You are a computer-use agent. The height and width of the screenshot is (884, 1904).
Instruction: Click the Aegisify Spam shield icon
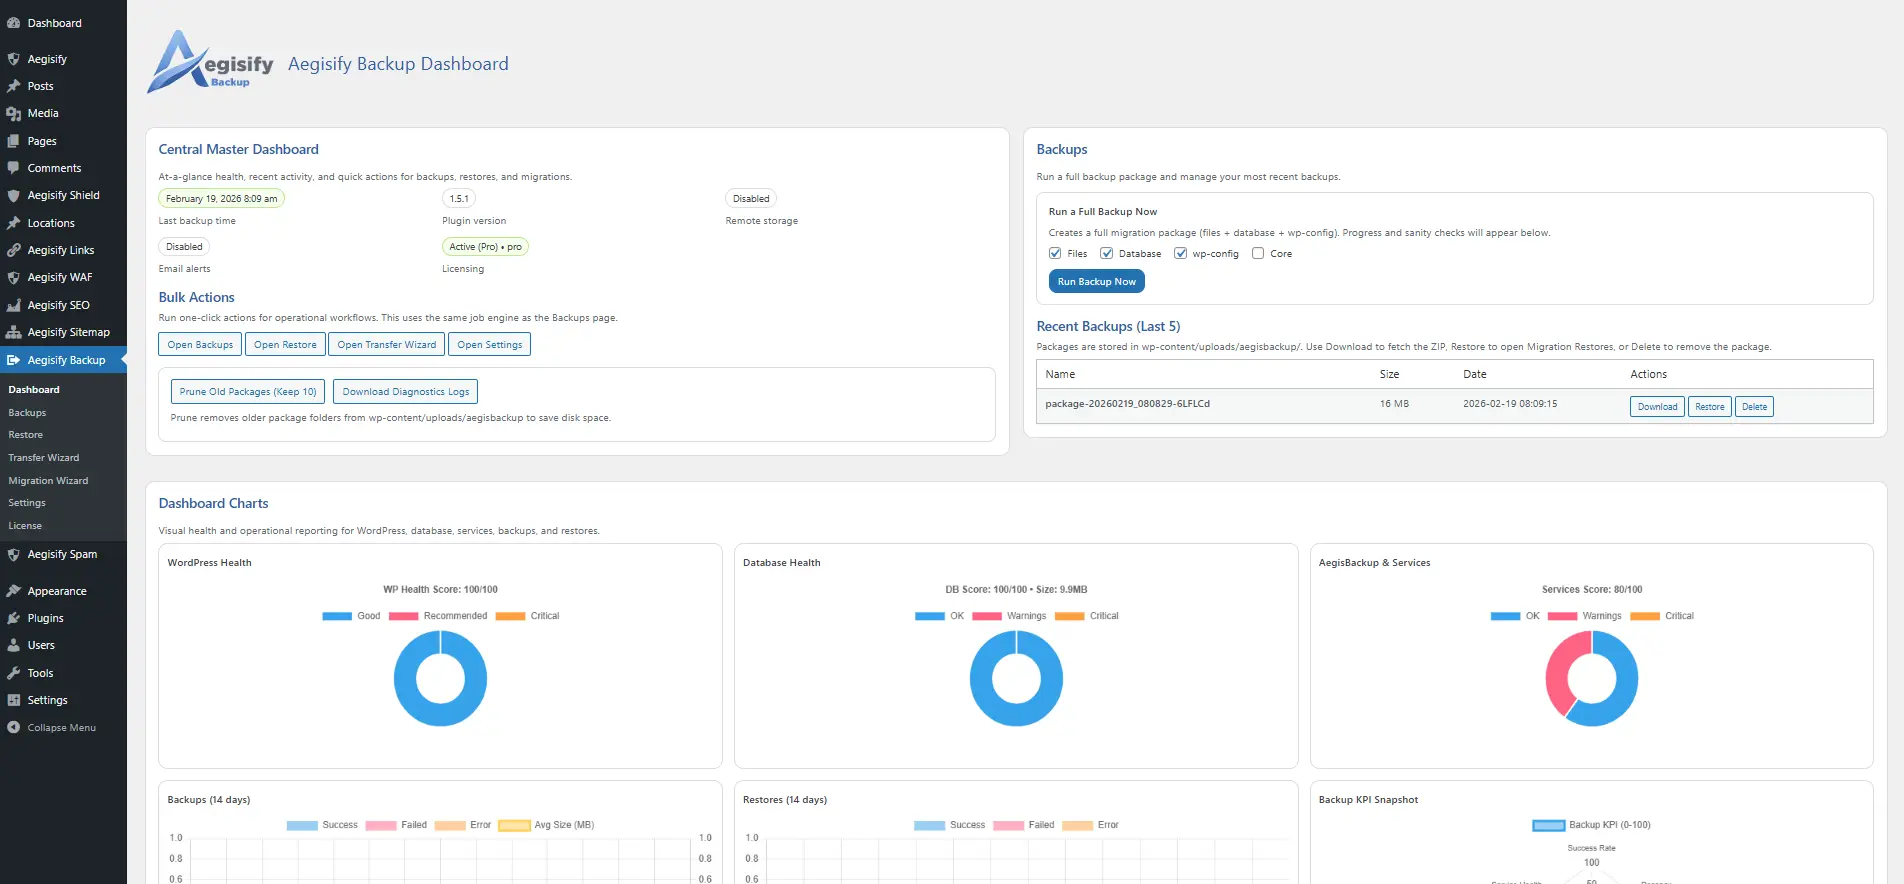click(14, 554)
